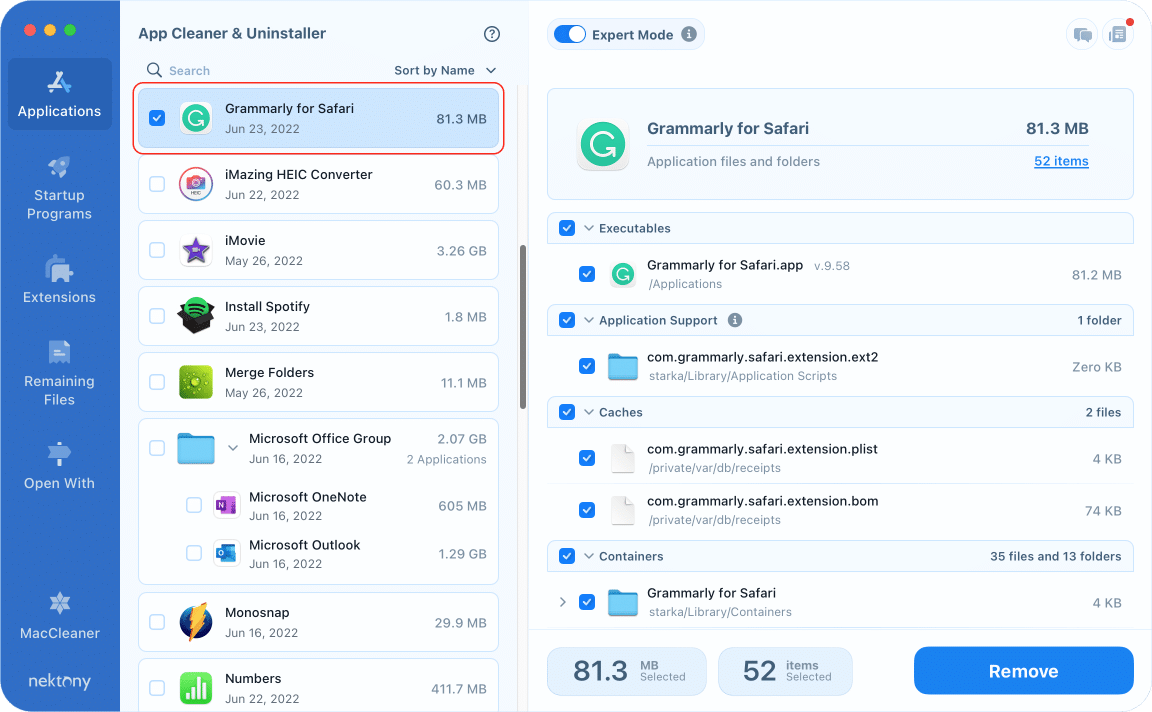Click the iMazing HEIC Converter icon
1152x712 pixels.
(196, 184)
